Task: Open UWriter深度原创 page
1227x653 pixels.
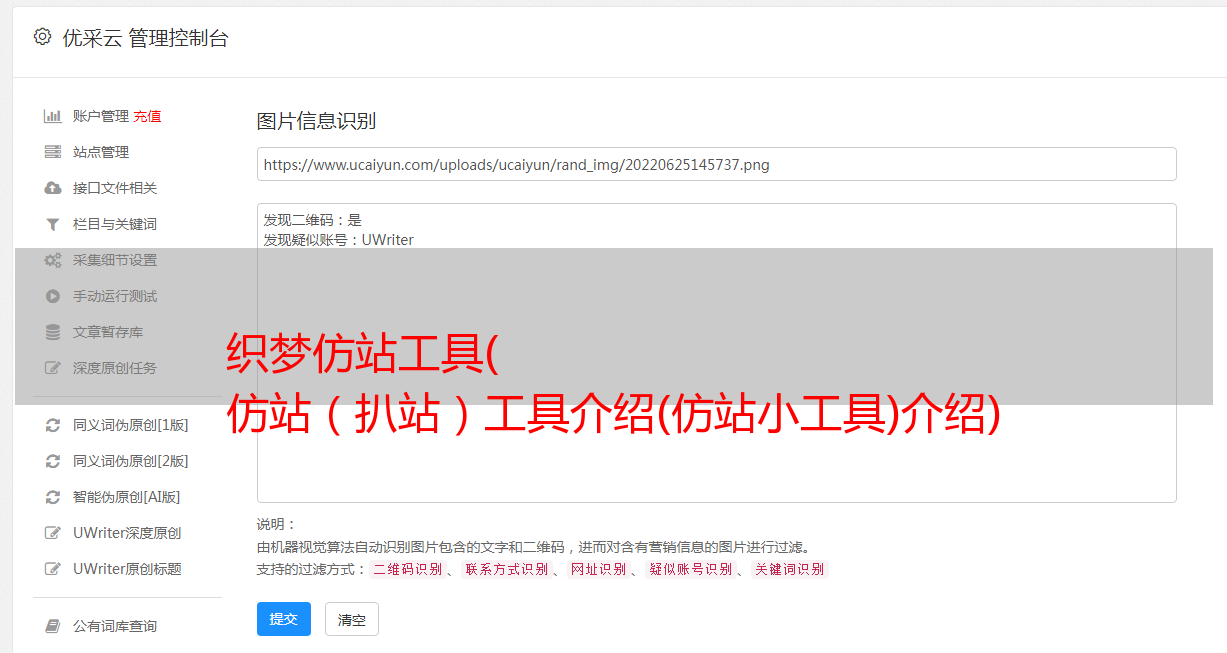Action: (x=127, y=533)
